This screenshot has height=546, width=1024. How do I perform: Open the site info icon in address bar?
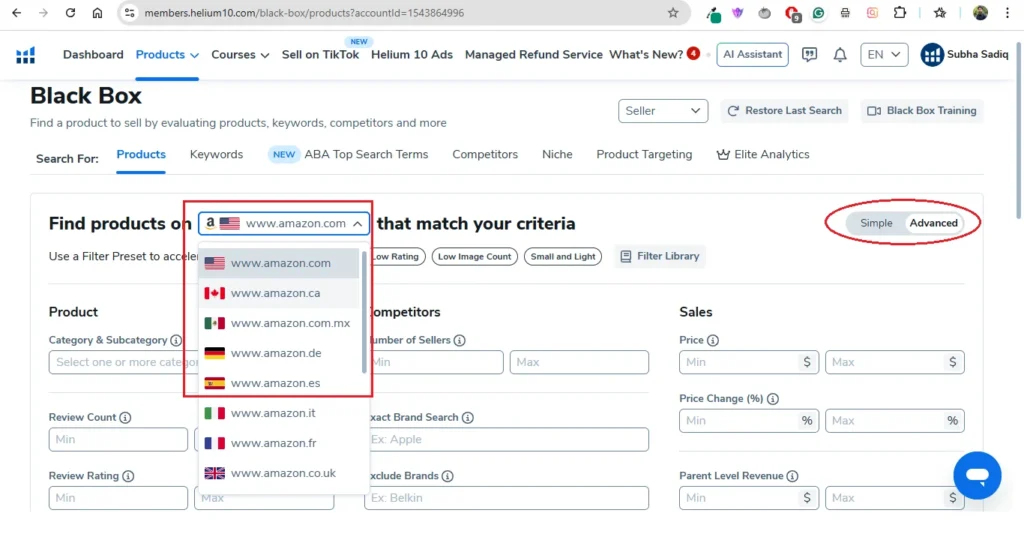pyautogui.click(x=129, y=13)
